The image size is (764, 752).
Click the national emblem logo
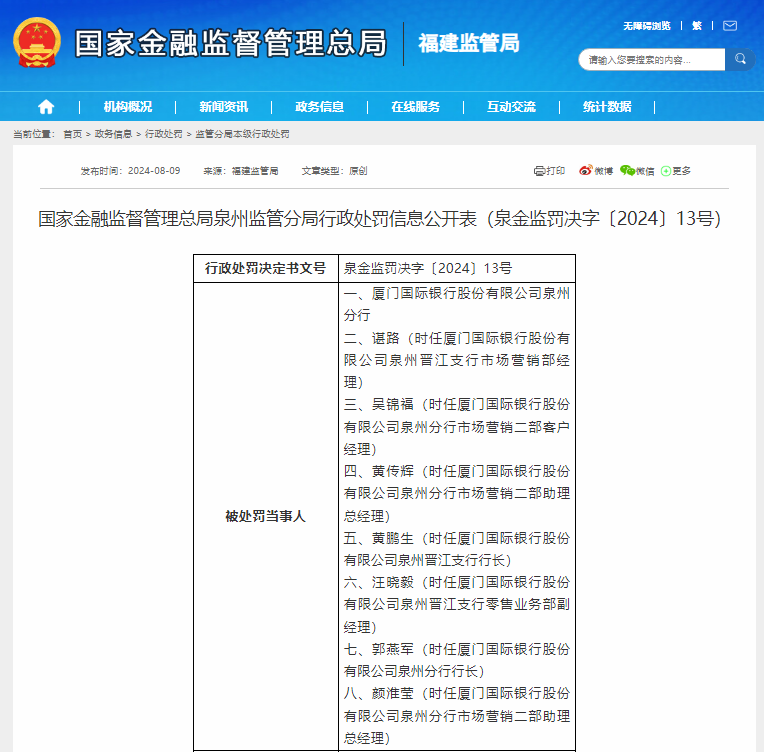pos(37,42)
